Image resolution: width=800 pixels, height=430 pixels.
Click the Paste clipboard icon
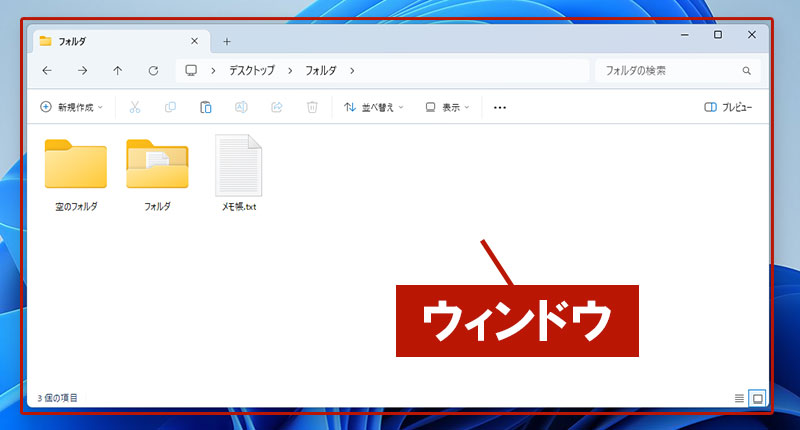(206, 107)
